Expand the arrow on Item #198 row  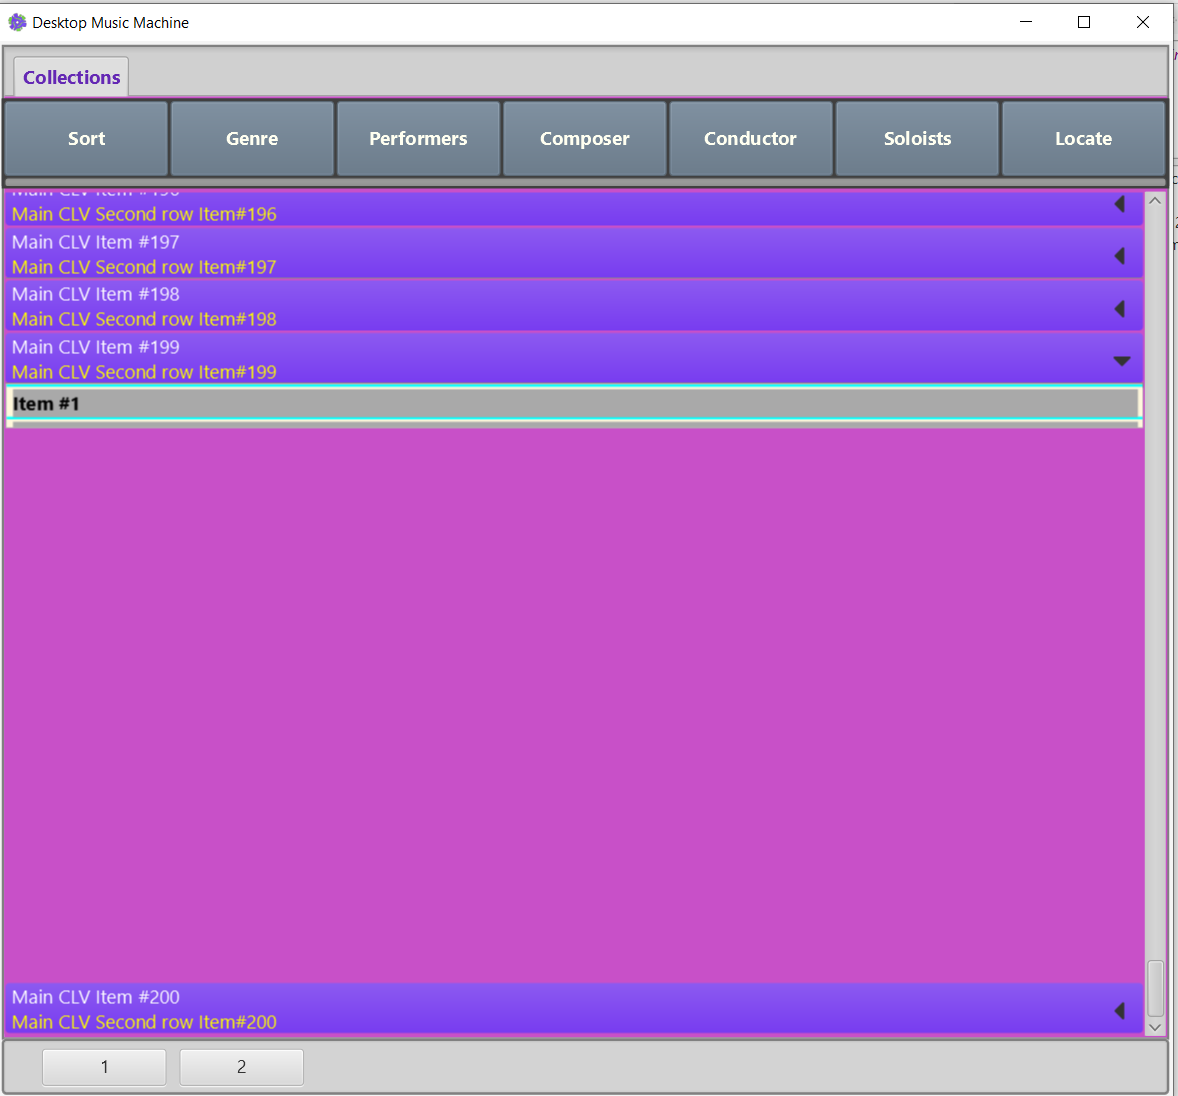1119,309
